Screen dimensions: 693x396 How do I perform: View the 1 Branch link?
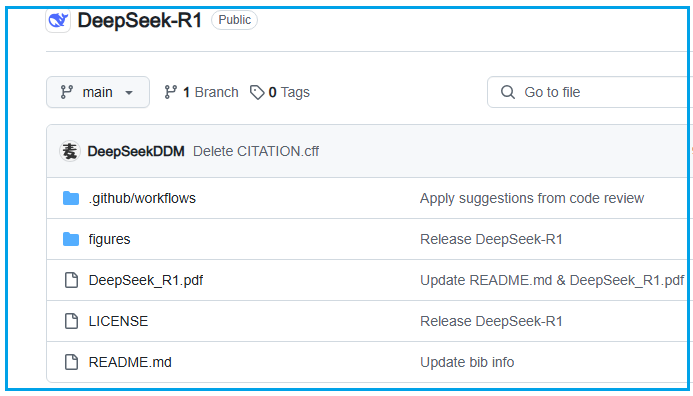coord(201,92)
